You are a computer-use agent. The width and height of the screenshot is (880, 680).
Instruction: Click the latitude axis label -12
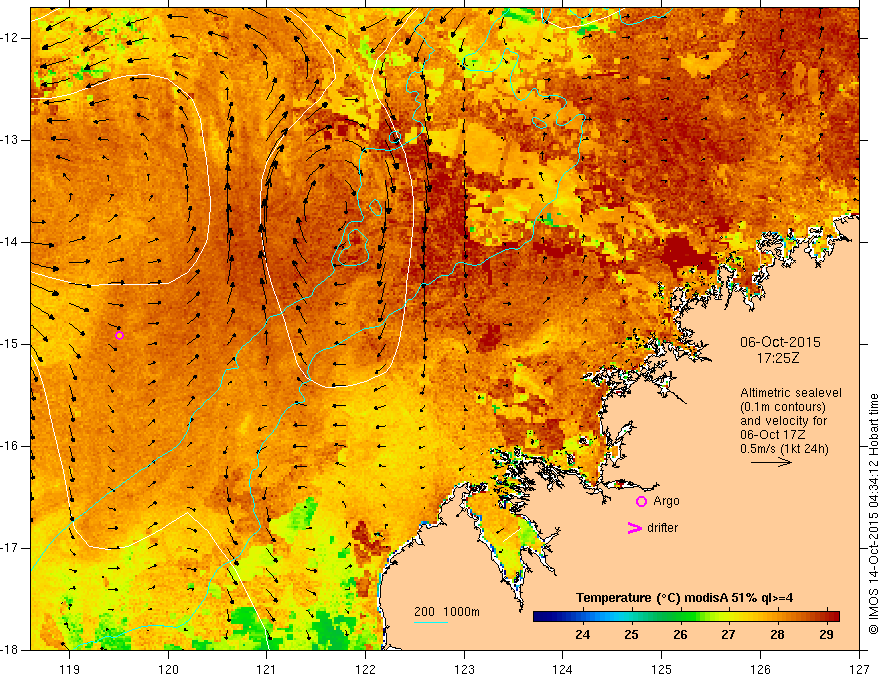click(10, 38)
